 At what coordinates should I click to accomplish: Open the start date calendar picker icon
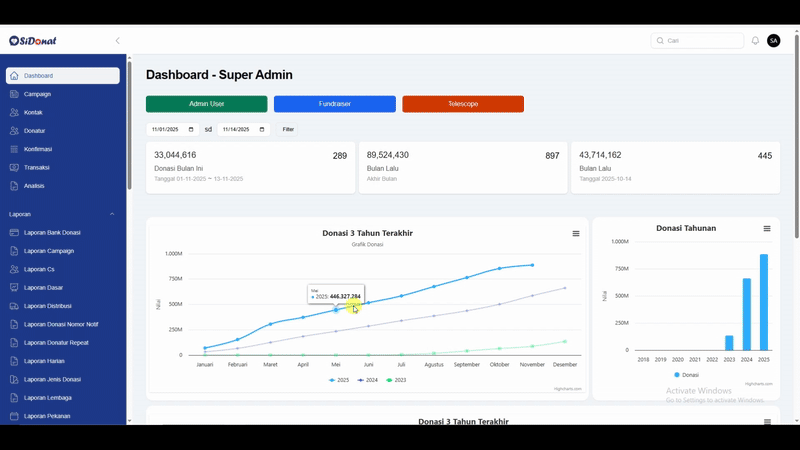(191, 130)
